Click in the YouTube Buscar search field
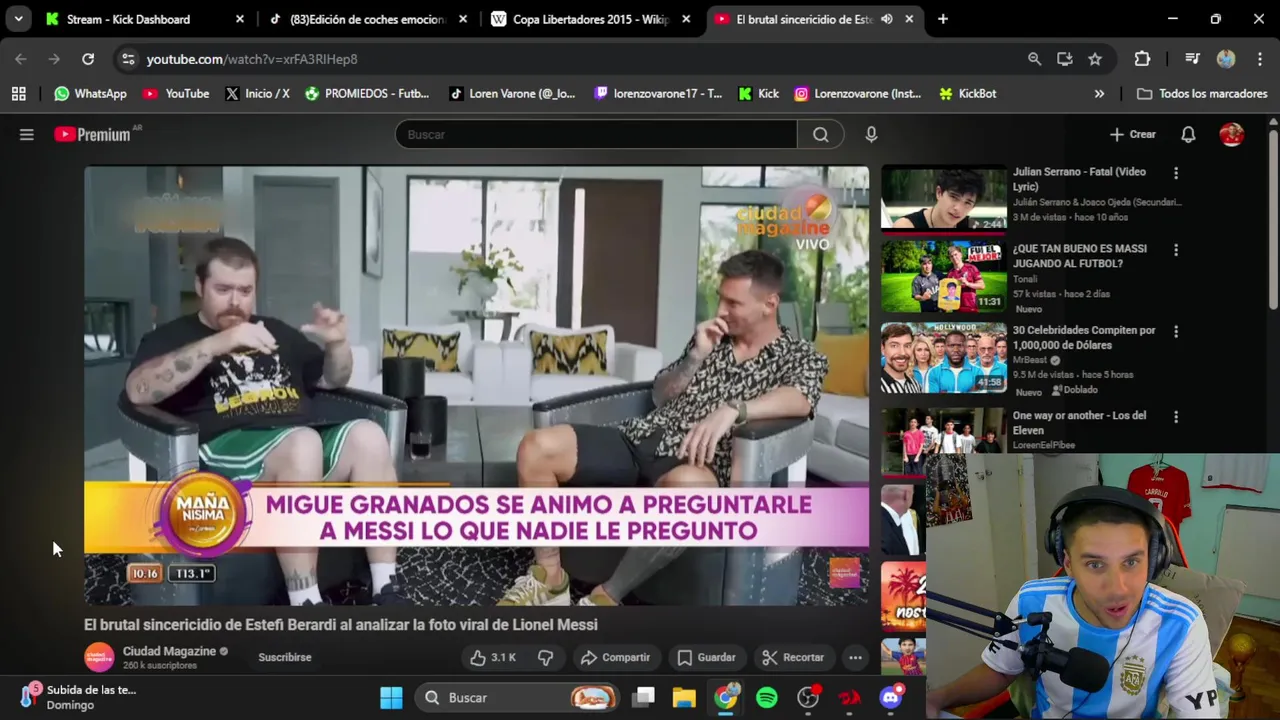The width and height of the screenshot is (1280, 720). 596,134
